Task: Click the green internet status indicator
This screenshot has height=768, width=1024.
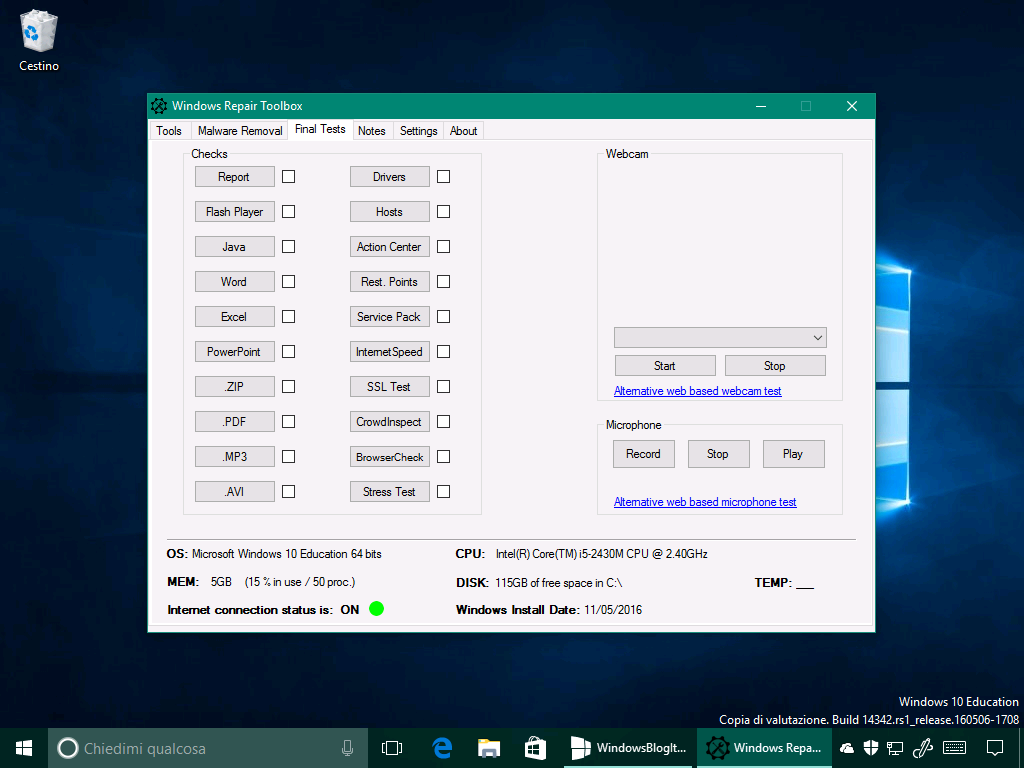Action: tap(376, 609)
